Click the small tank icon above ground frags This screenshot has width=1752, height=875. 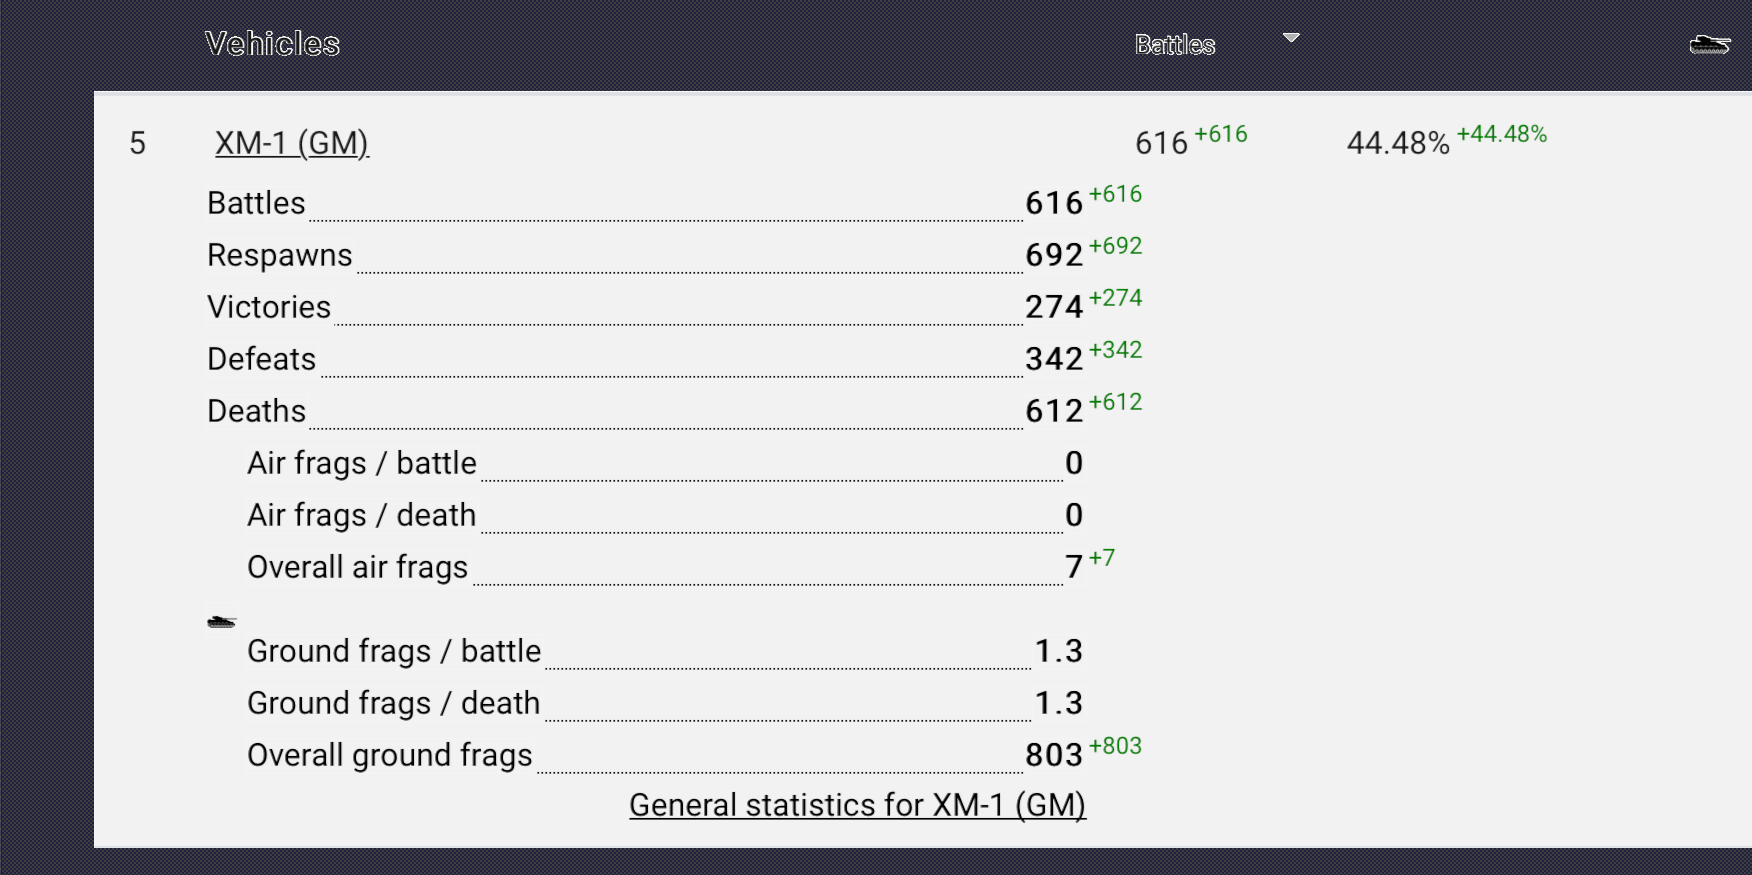pyautogui.click(x=221, y=622)
